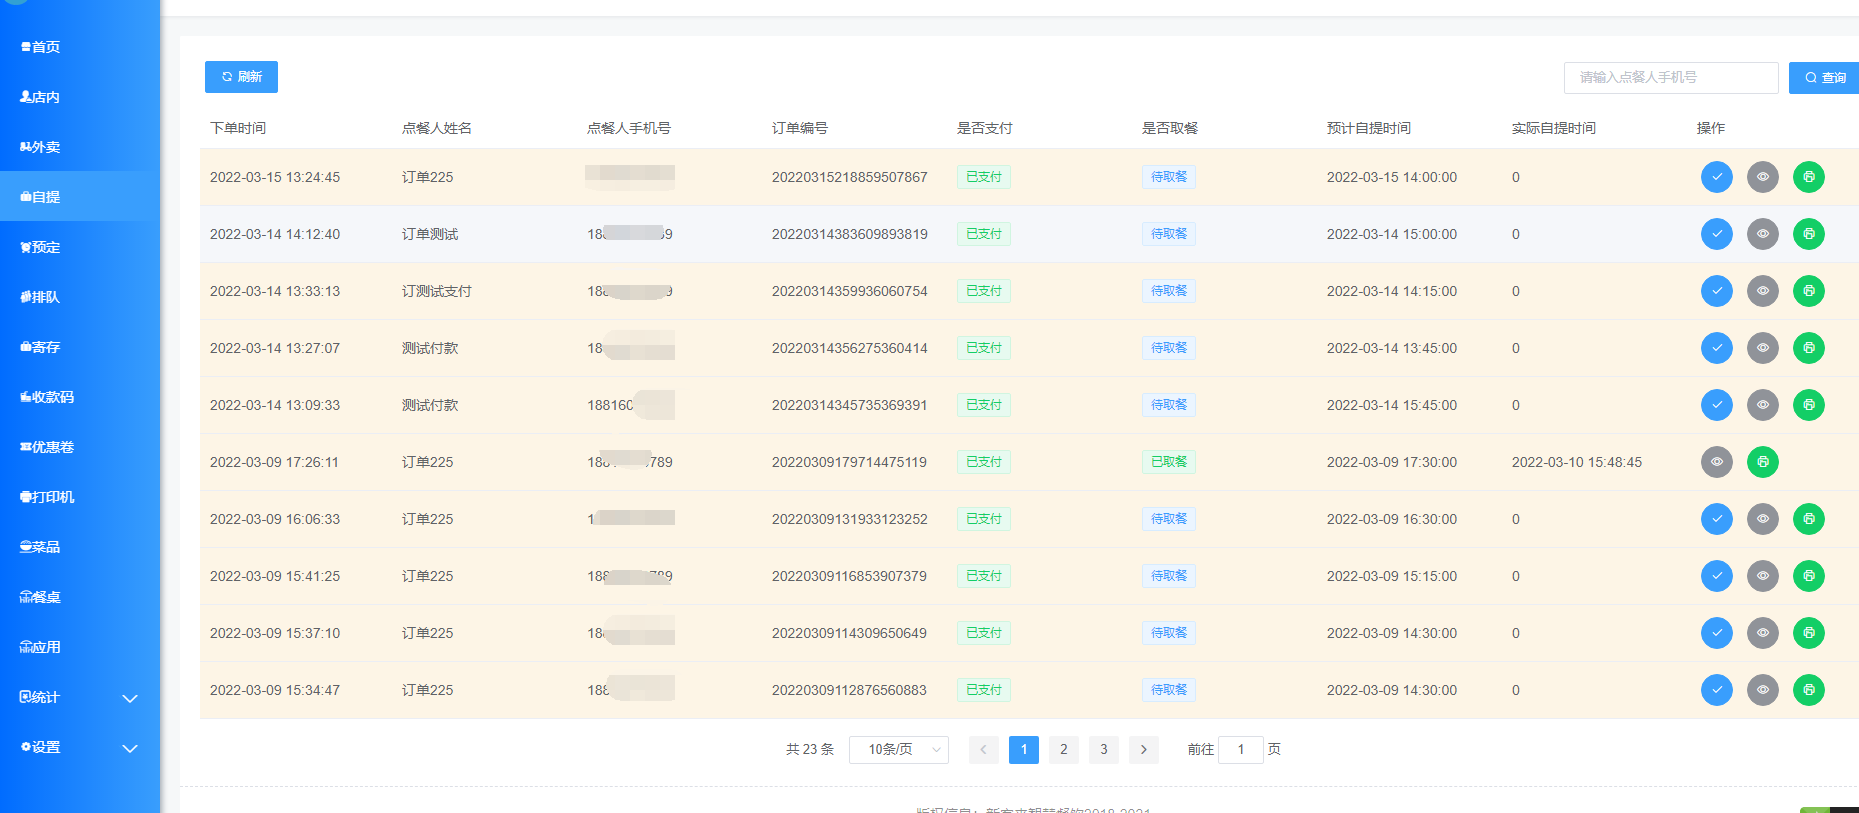Open the 打印机 printer menu
The image size is (1859, 813).
pyautogui.click(x=80, y=497)
